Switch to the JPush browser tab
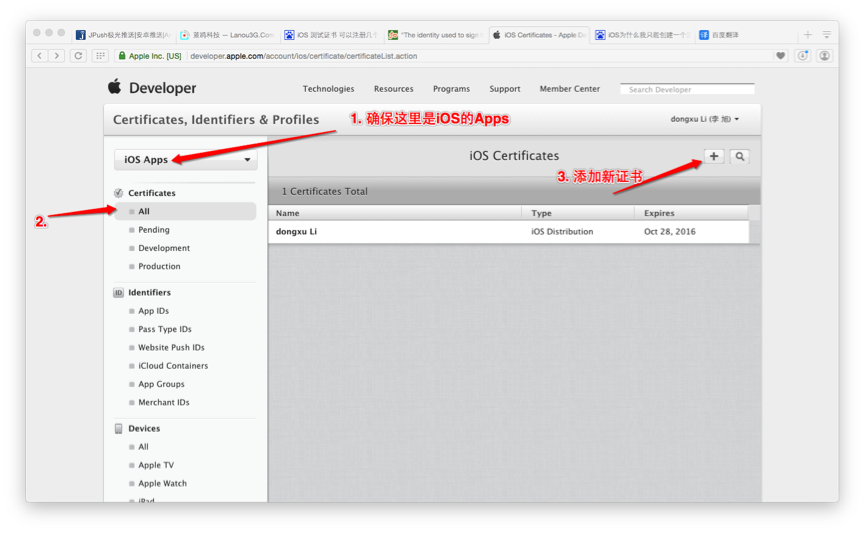Viewport: 865px width, 533px height. [x=124, y=35]
